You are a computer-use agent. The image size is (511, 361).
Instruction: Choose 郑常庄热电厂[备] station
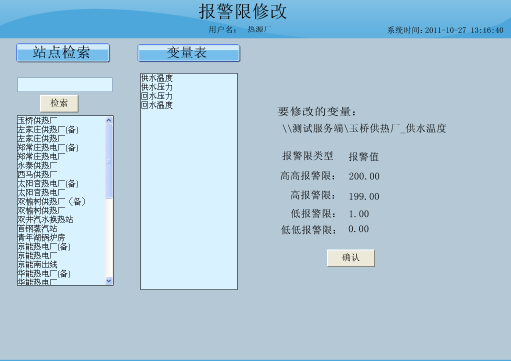(48, 147)
